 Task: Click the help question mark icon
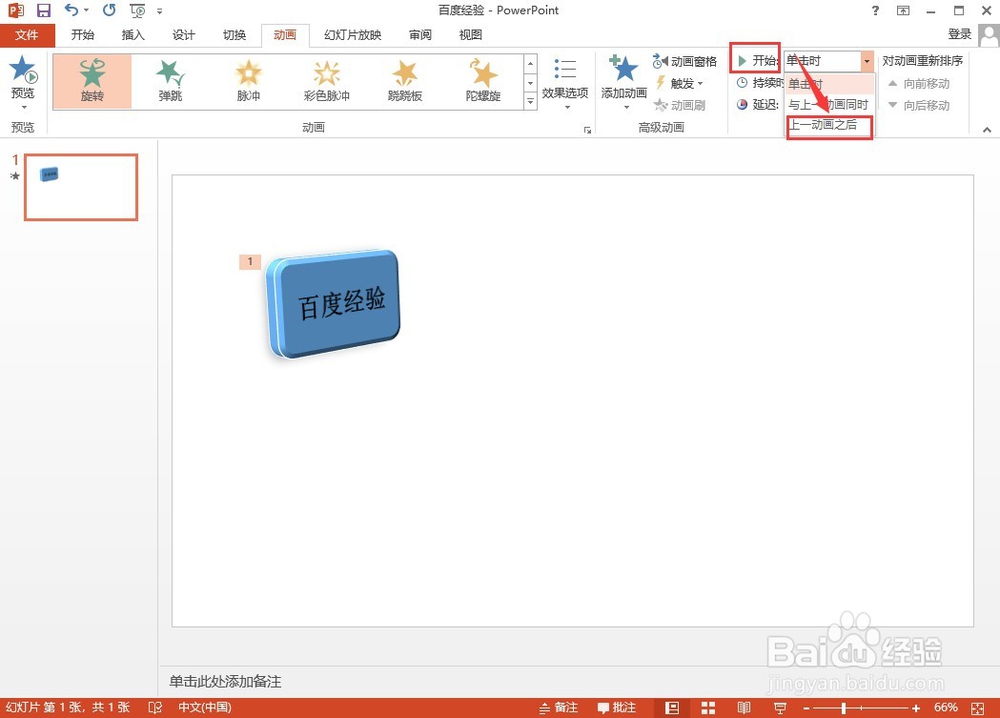pyautogui.click(x=875, y=10)
